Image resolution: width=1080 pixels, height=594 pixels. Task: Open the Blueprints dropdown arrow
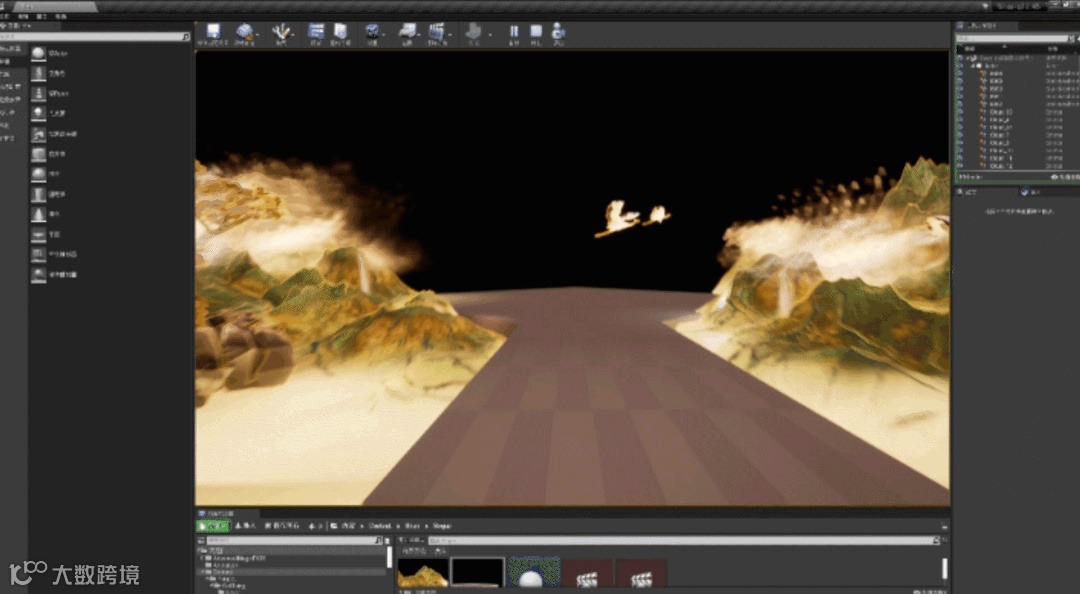click(x=421, y=33)
